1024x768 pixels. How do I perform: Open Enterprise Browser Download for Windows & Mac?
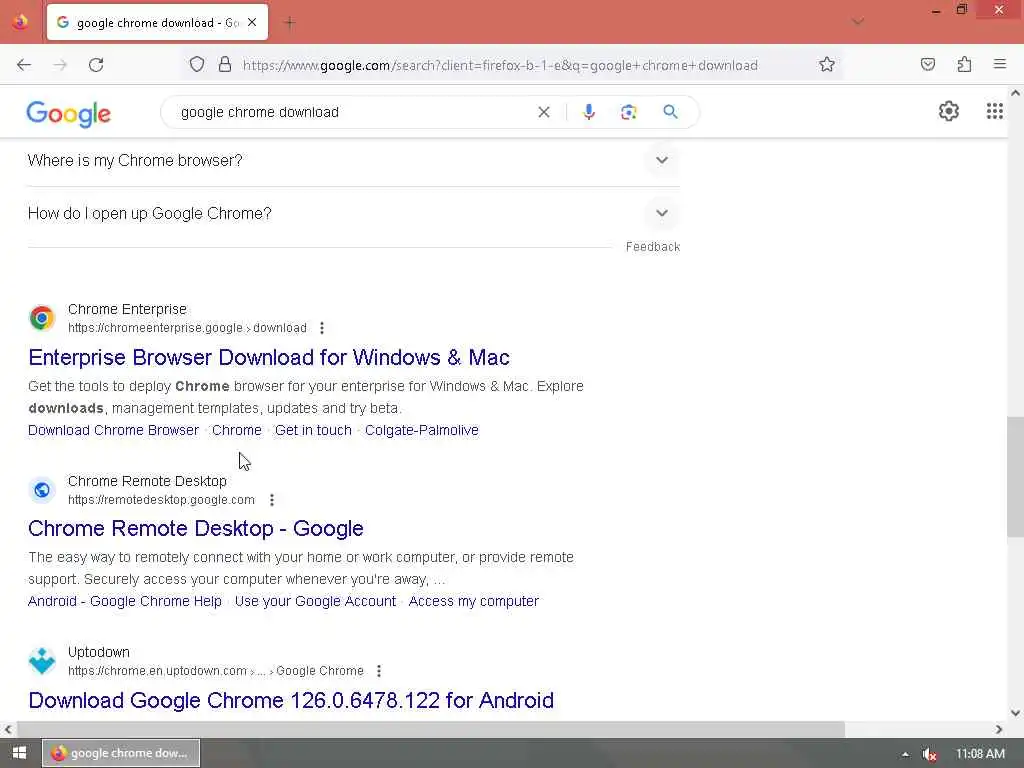pyautogui.click(x=268, y=357)
